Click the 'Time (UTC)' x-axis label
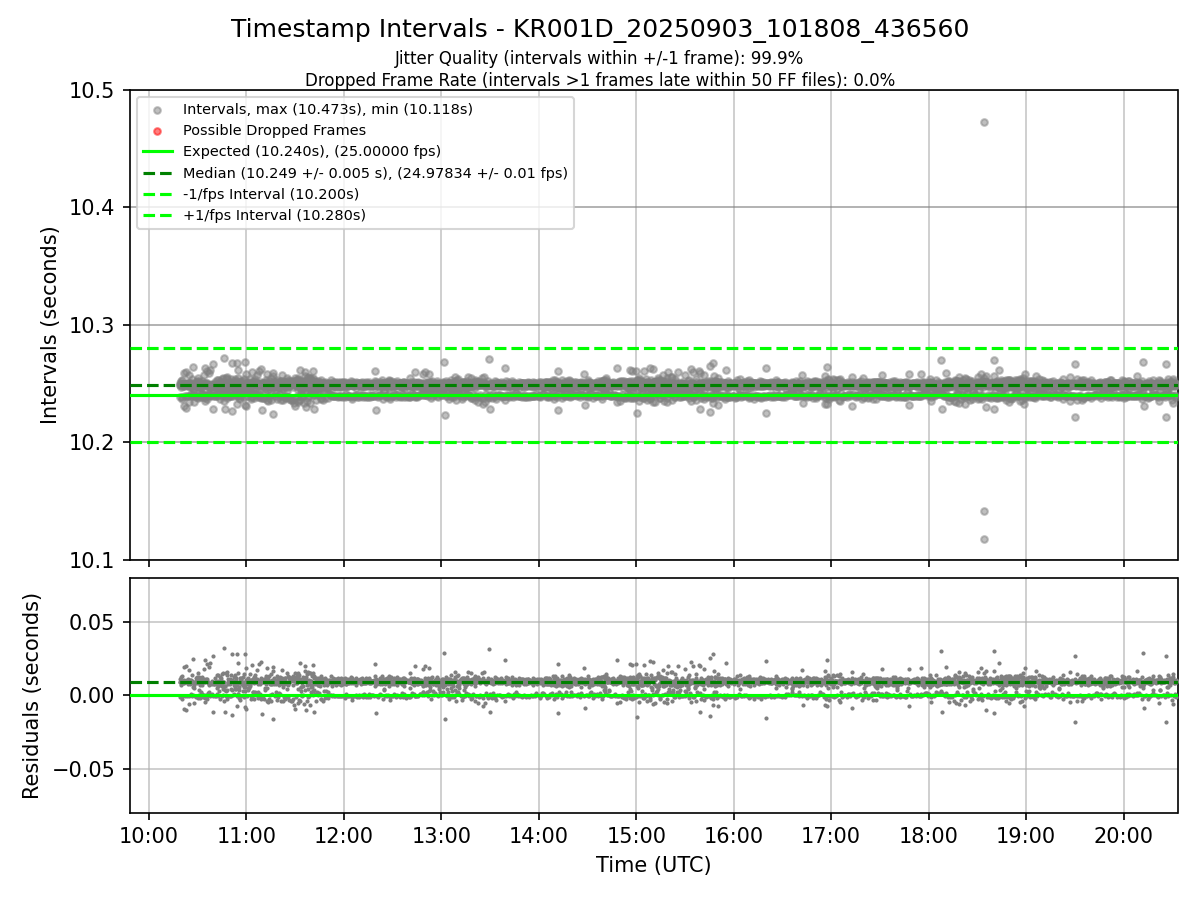Viewport: 1200px width, 900px height. [653, 865]
